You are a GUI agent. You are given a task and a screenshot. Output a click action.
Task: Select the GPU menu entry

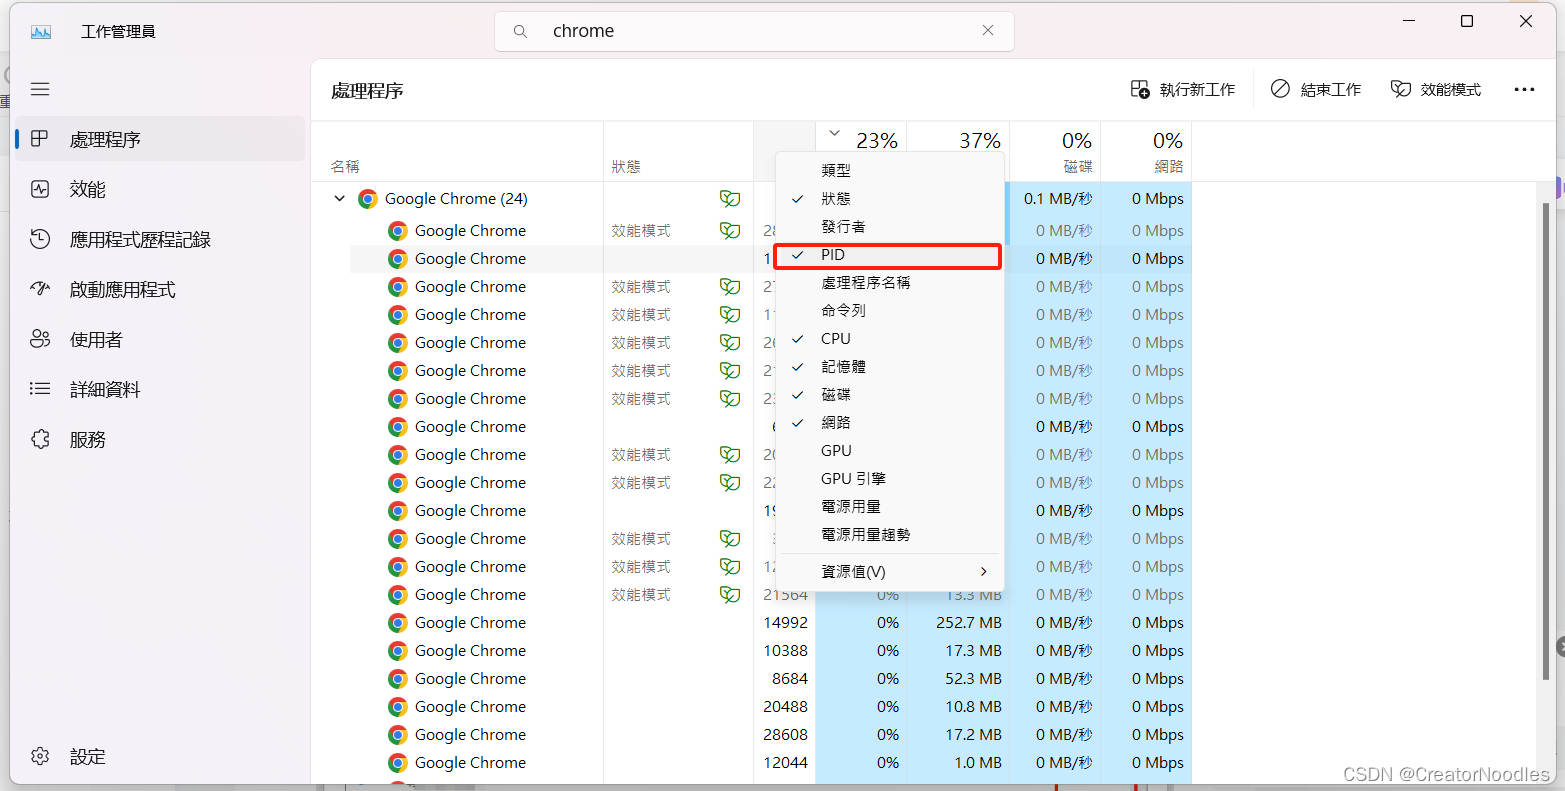[889, 451]
